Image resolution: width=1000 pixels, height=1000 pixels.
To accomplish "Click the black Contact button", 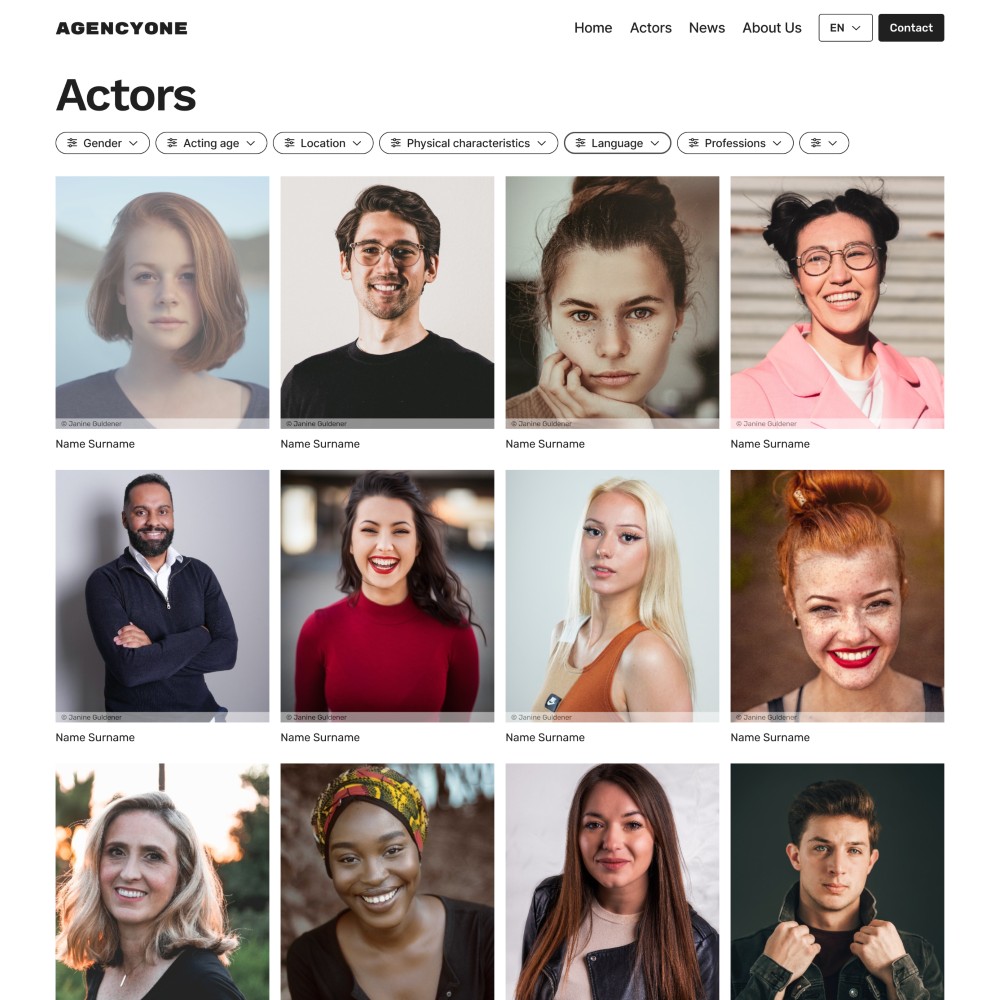I will [911, 28].
